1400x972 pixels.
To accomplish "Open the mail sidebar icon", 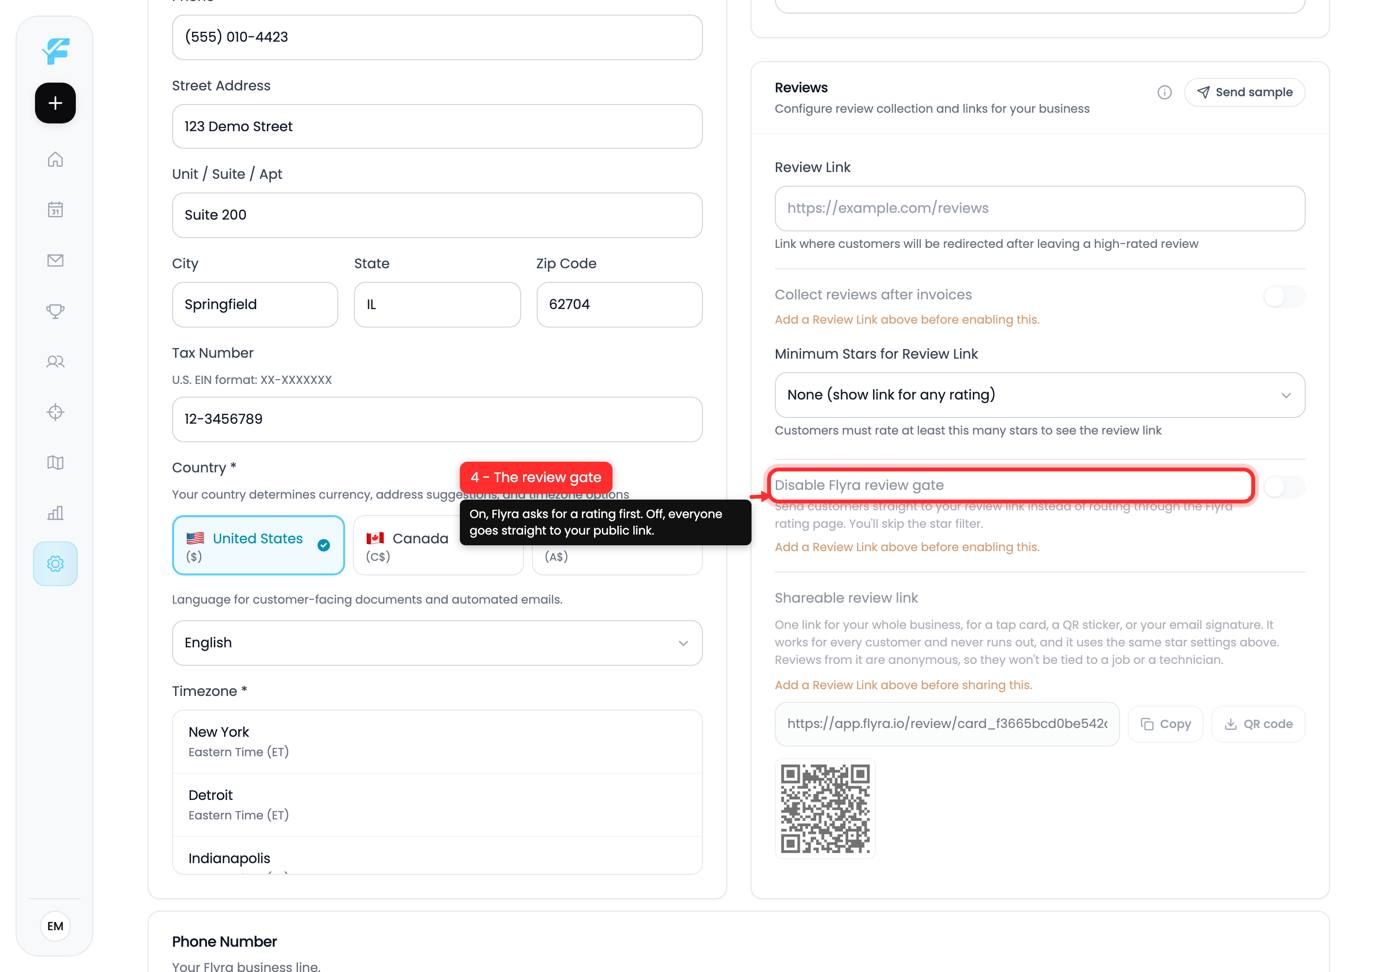I will tap(55, 261).
